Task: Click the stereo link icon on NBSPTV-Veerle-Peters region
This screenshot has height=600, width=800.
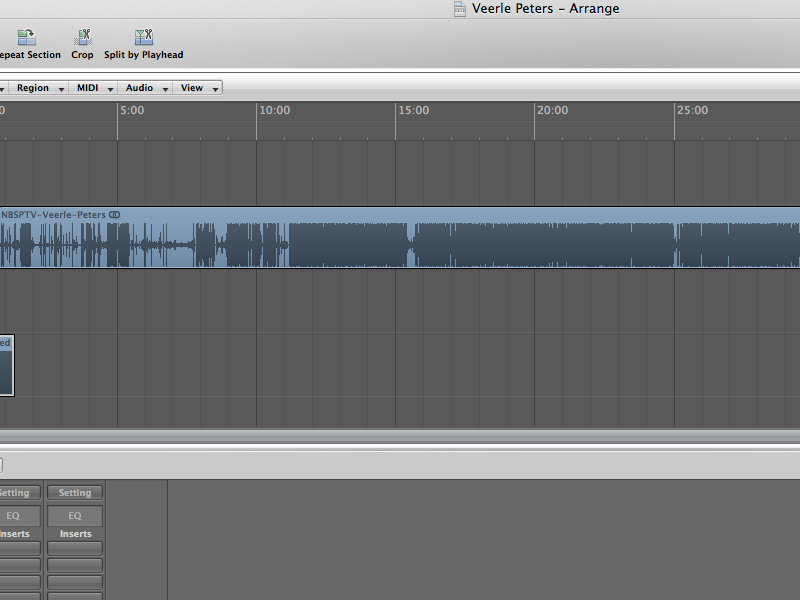Action: (x=115, y=215)
